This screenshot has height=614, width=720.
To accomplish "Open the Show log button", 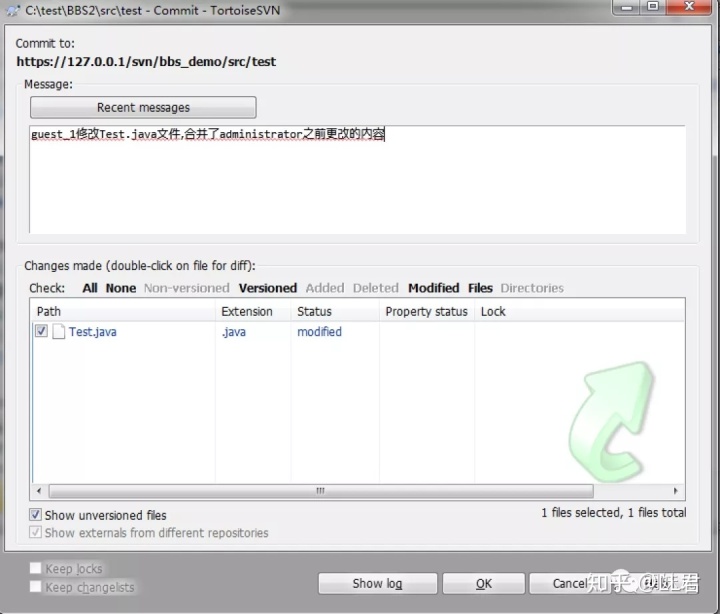I will (377, 583).
